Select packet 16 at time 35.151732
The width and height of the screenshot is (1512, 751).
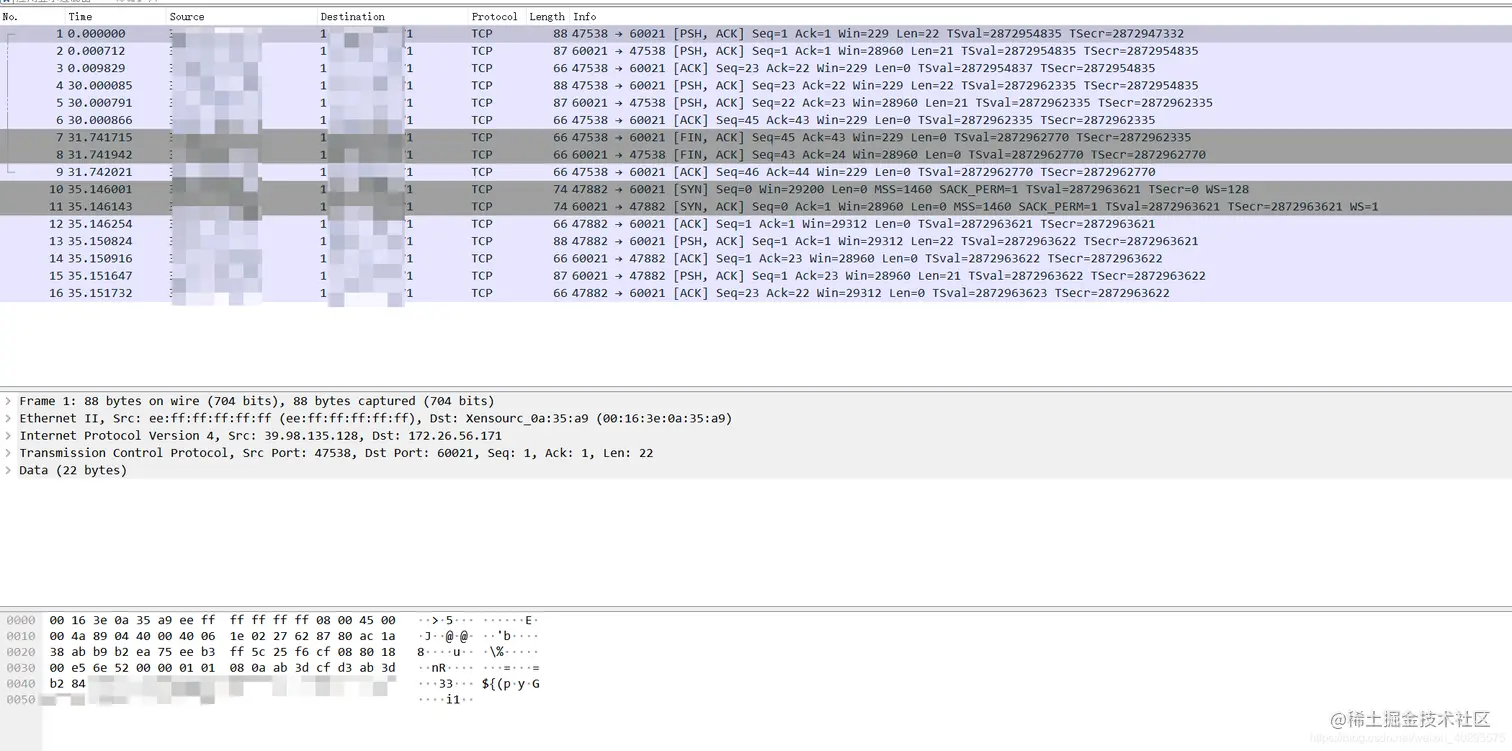pos(756,293)
